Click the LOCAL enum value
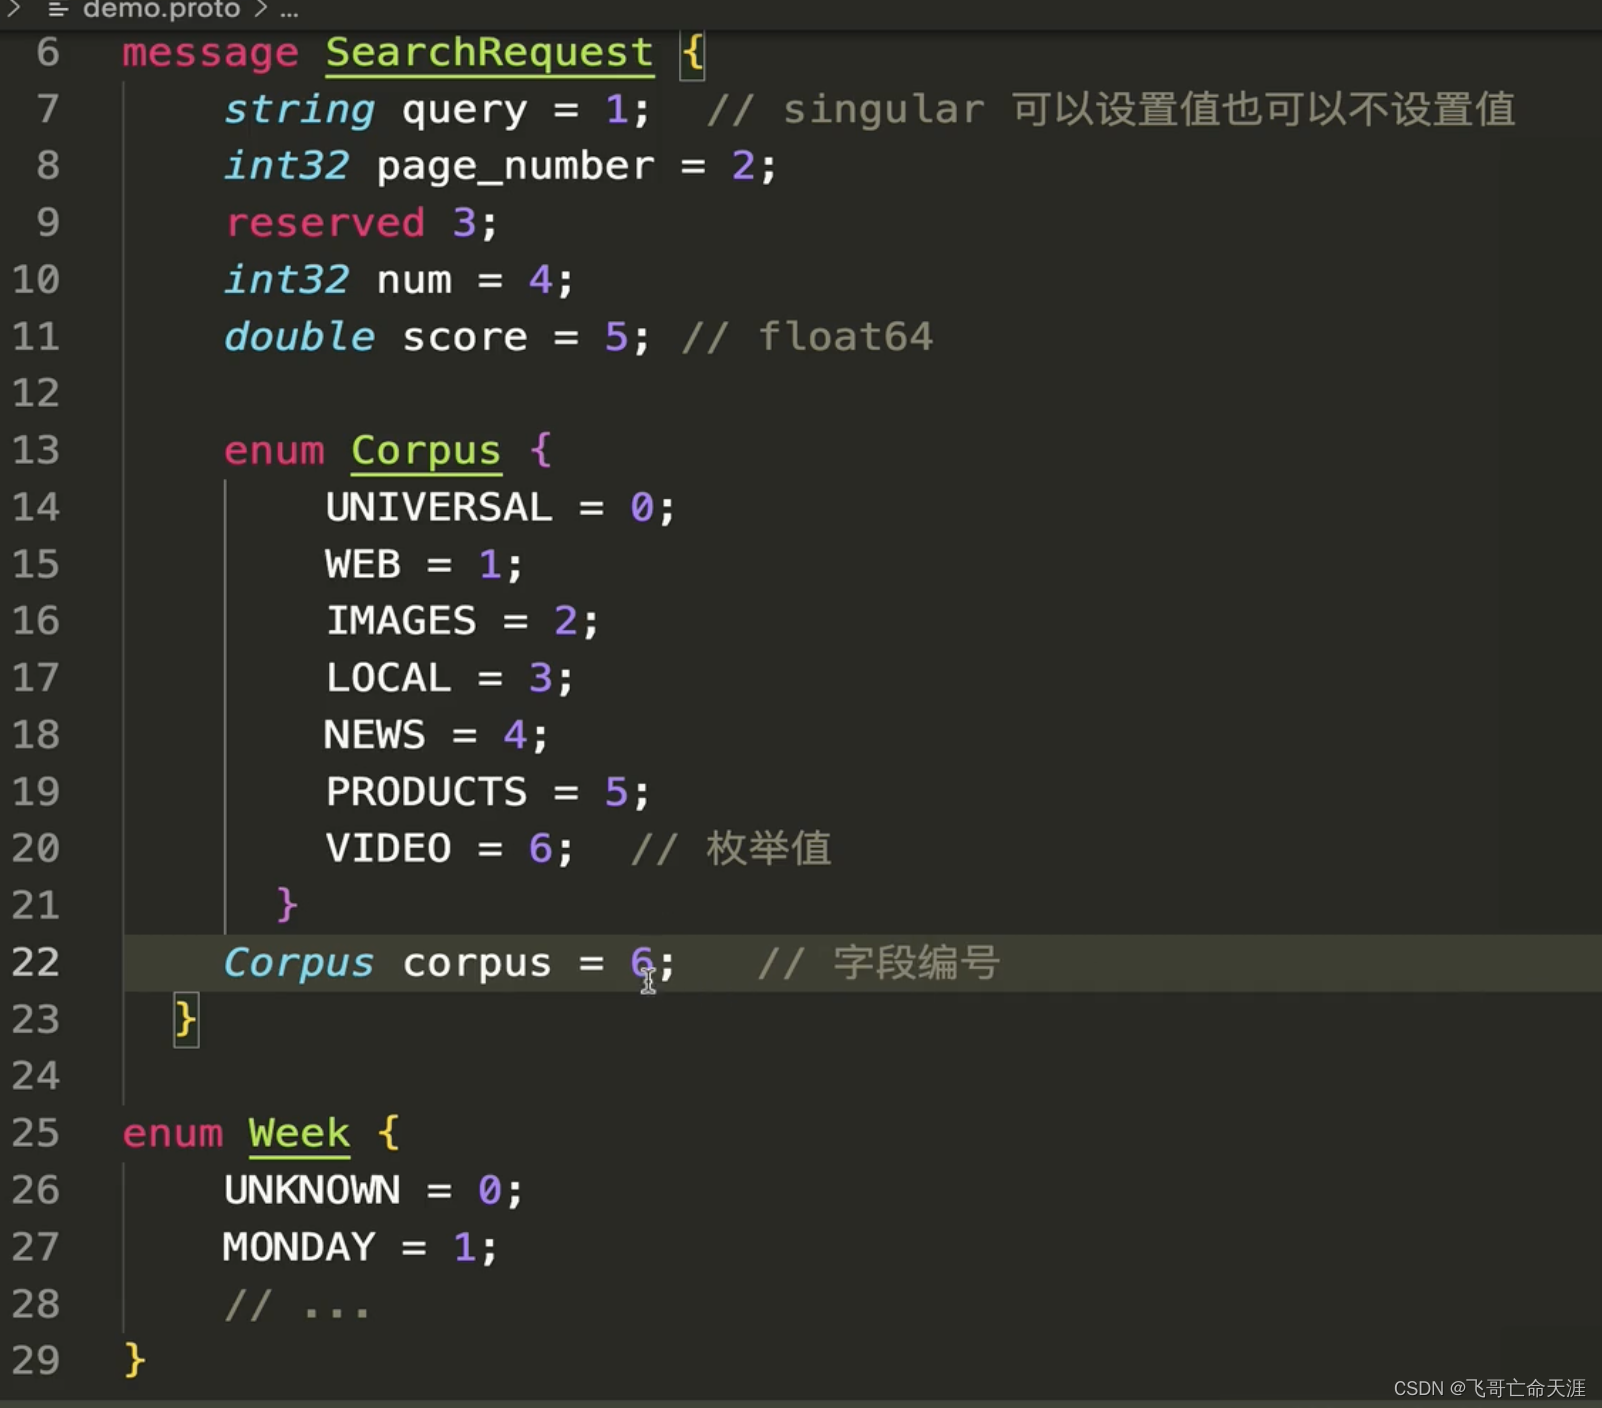Image resolution: width=1602 pixels, height=1408 pixels. pyautogui.click(x=389, y=678)
